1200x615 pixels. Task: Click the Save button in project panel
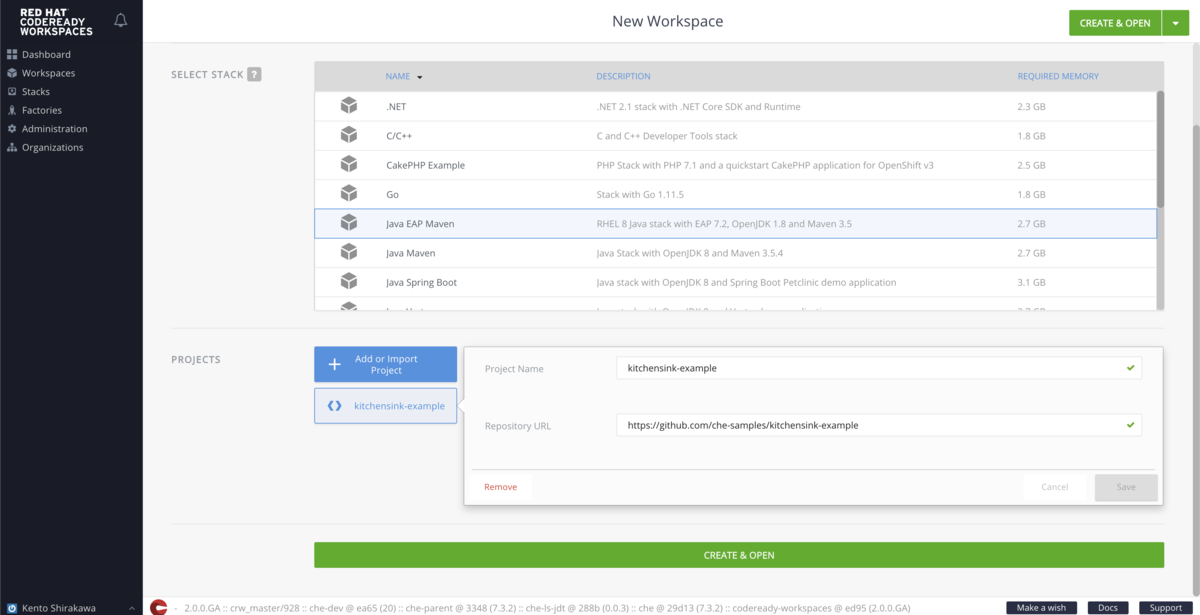click(x=1126, y=487)
